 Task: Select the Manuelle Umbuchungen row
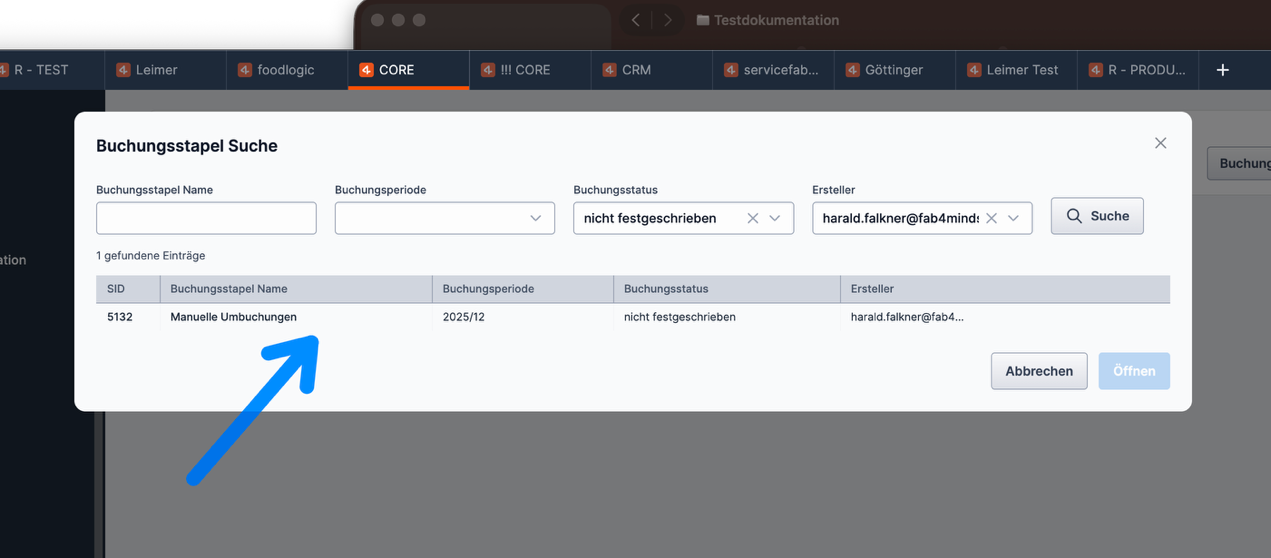point(233,317)
